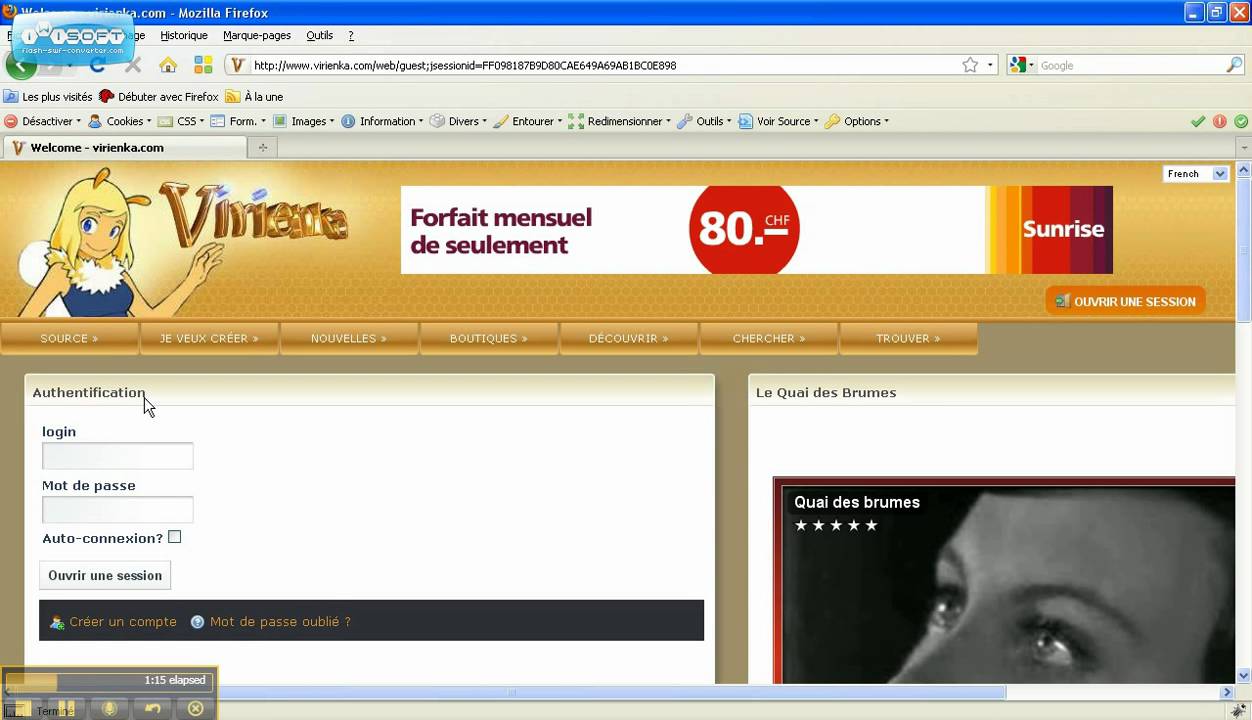Viewport: 1252px width, 720px height.
Task: Click the address bar URL text
Action: point(465,65)
